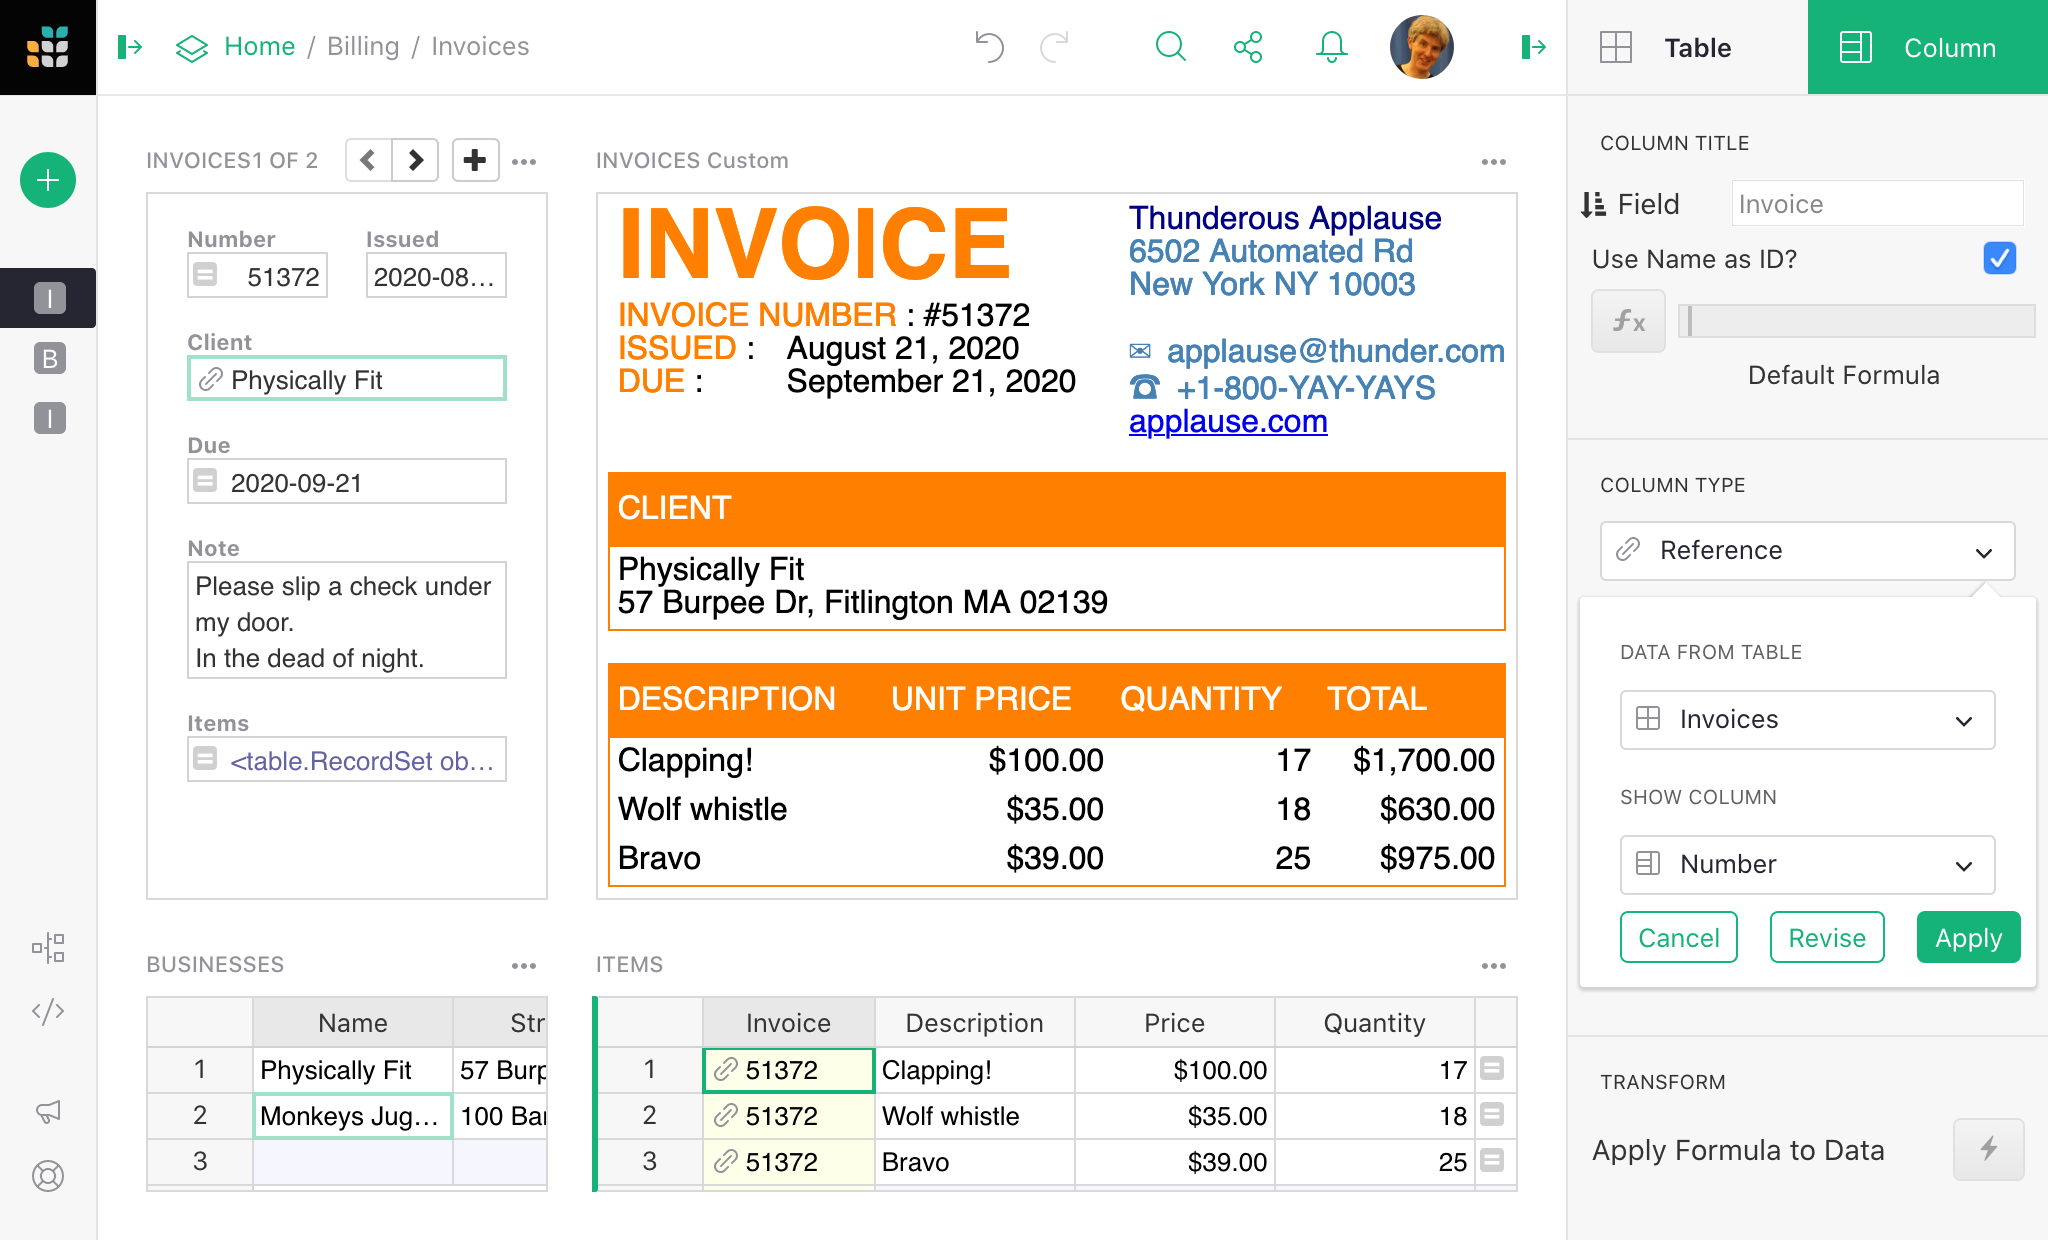Click the Apply button

coord(1967,937)
